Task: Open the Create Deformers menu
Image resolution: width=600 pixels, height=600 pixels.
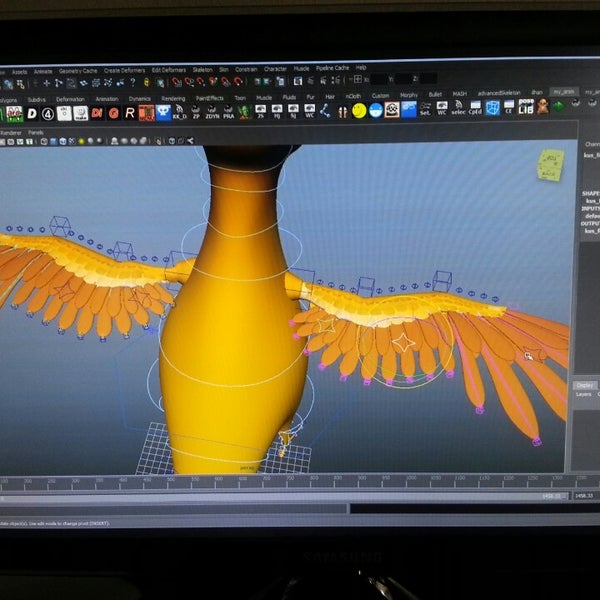Action: pos(124,70)
